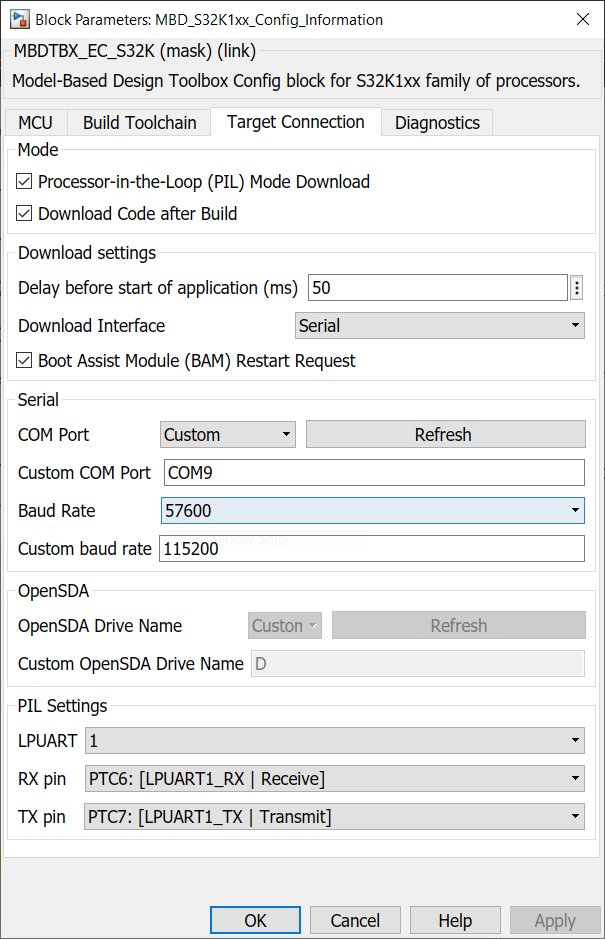
Task: Click the Custom baud rate input field
Action: [372, 549]
